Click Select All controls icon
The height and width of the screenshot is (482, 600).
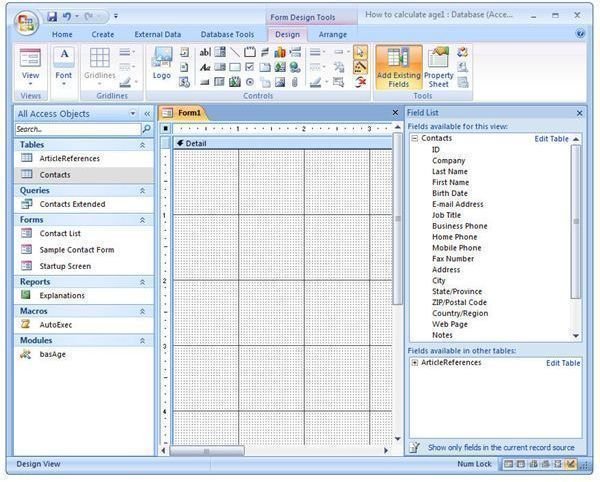pos(338,82)
